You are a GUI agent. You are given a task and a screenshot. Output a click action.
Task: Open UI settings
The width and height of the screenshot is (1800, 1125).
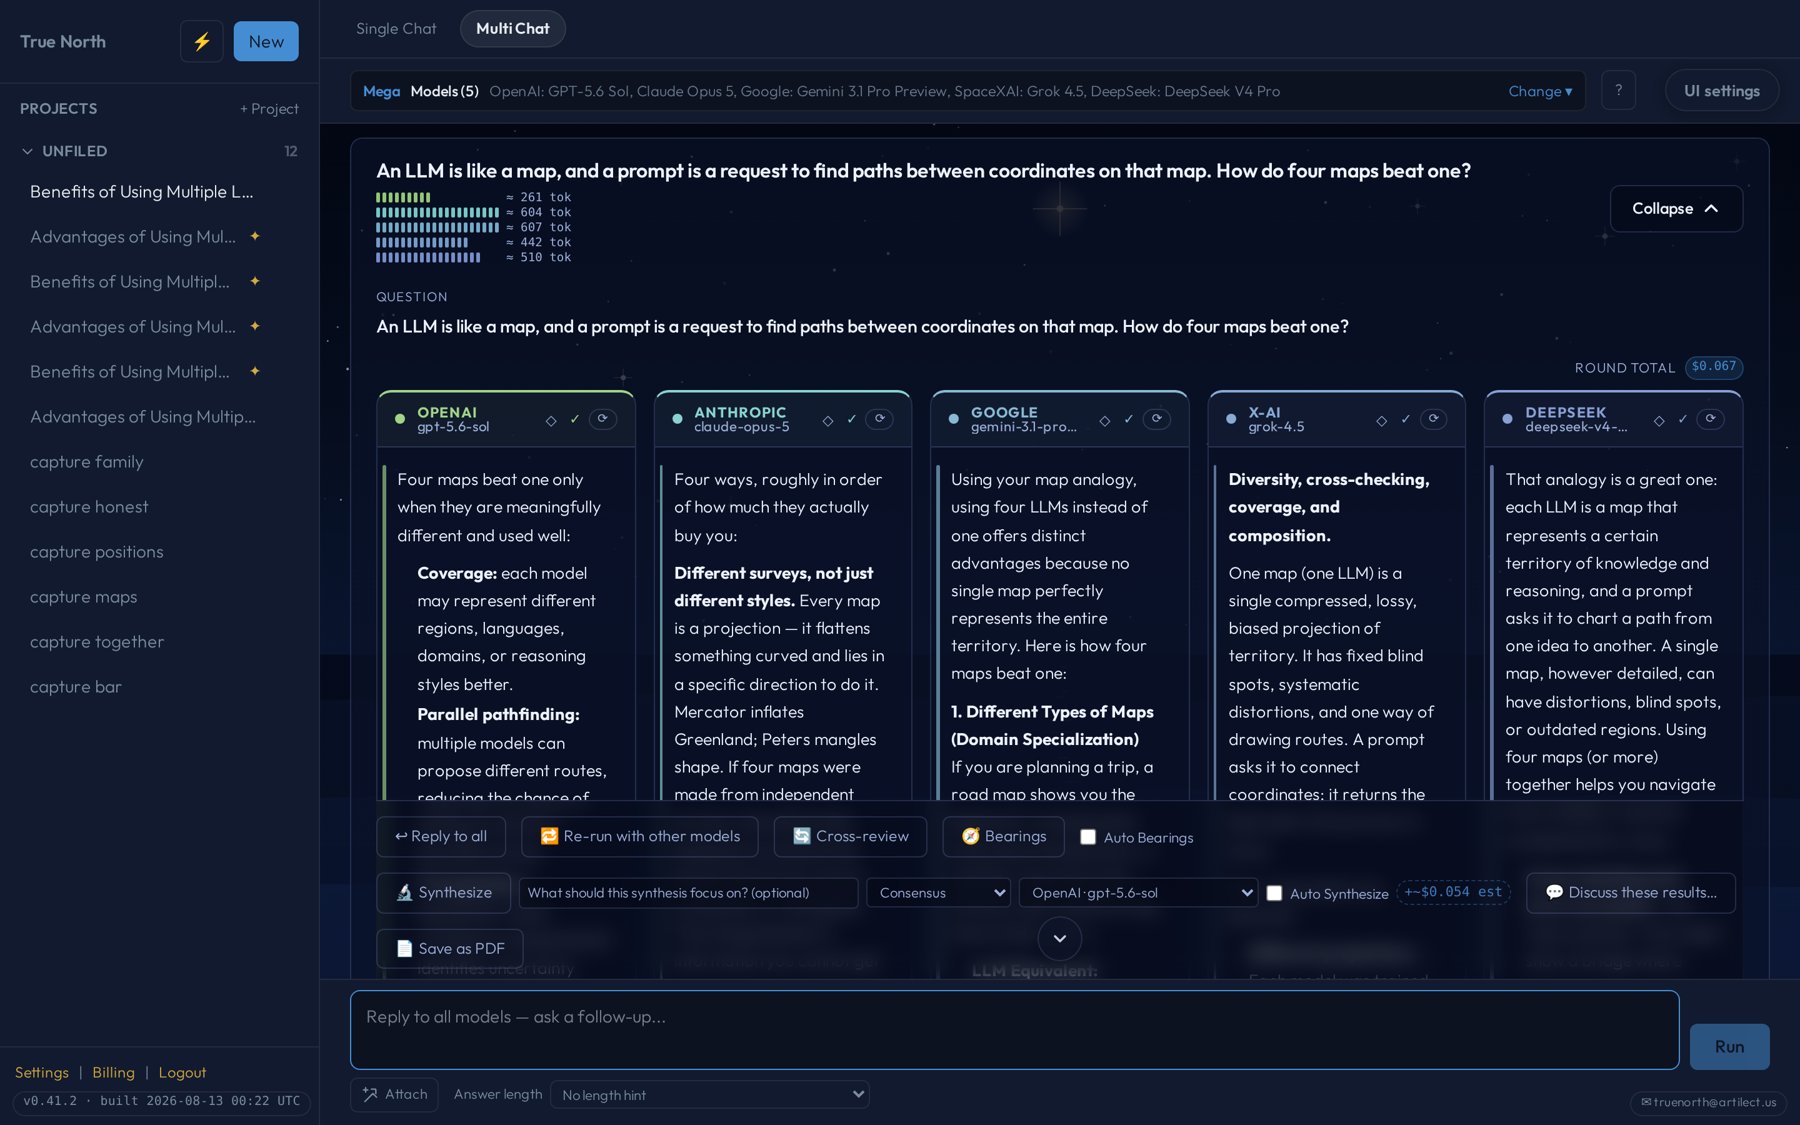tap(1721, 91)
